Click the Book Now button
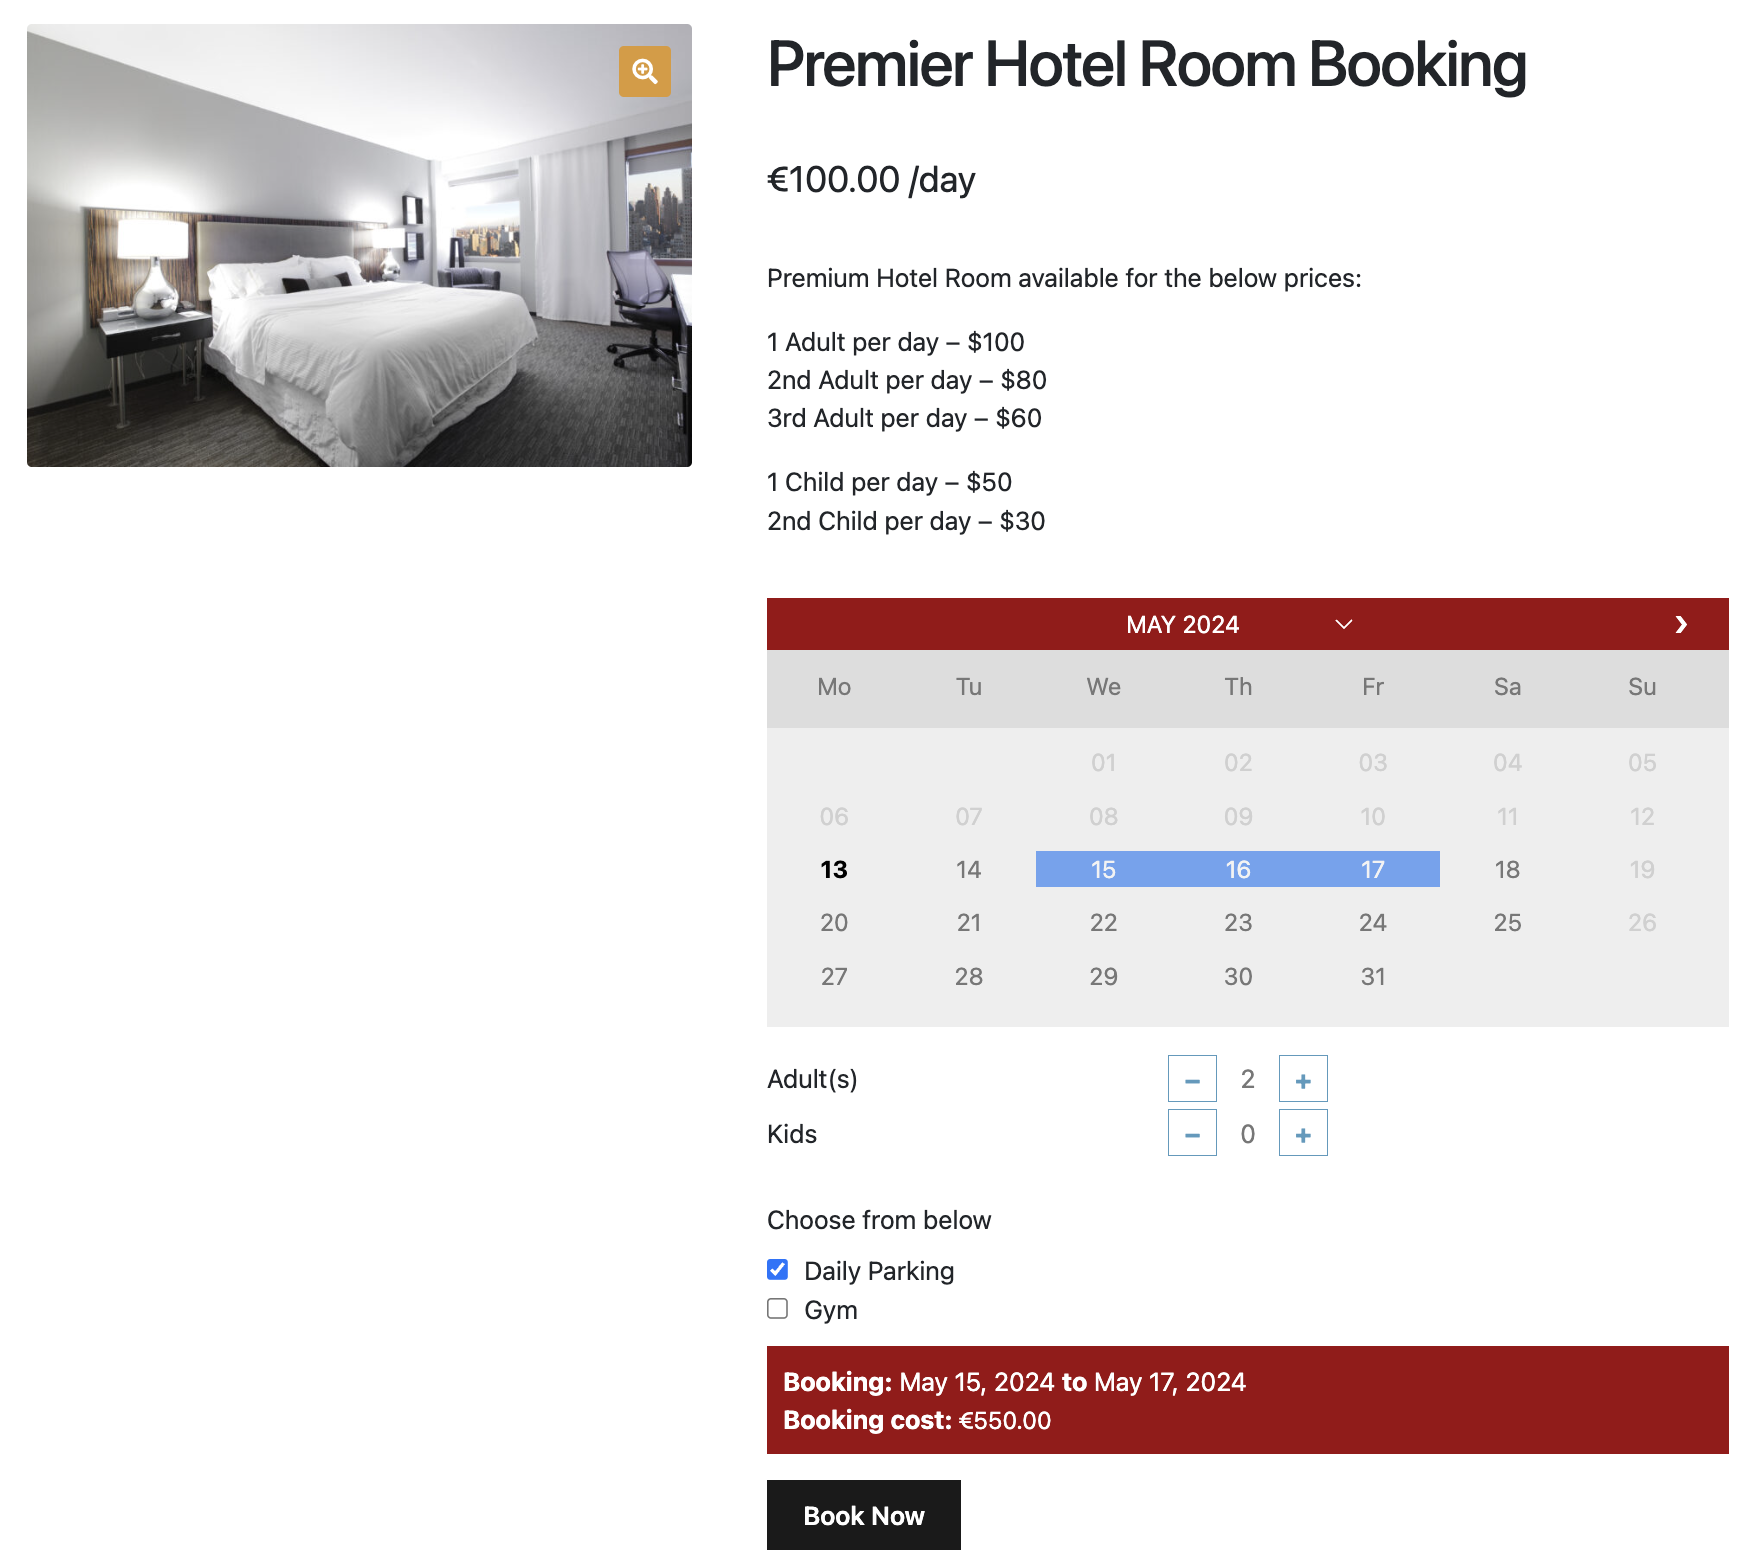This screenshot has height=1562, width=1760. tap(863, 1515)
